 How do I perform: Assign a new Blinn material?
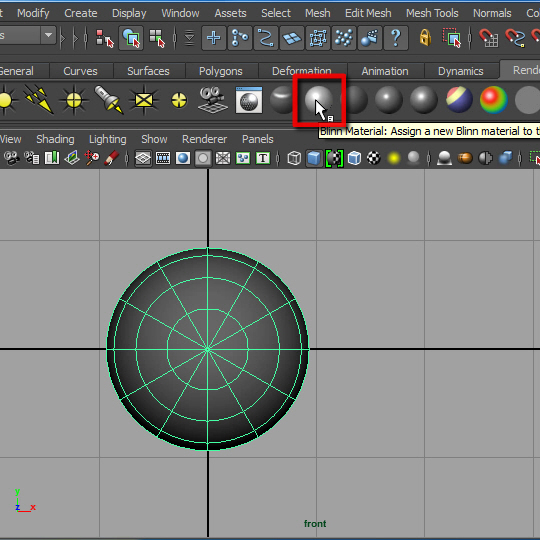coord(319,100)
